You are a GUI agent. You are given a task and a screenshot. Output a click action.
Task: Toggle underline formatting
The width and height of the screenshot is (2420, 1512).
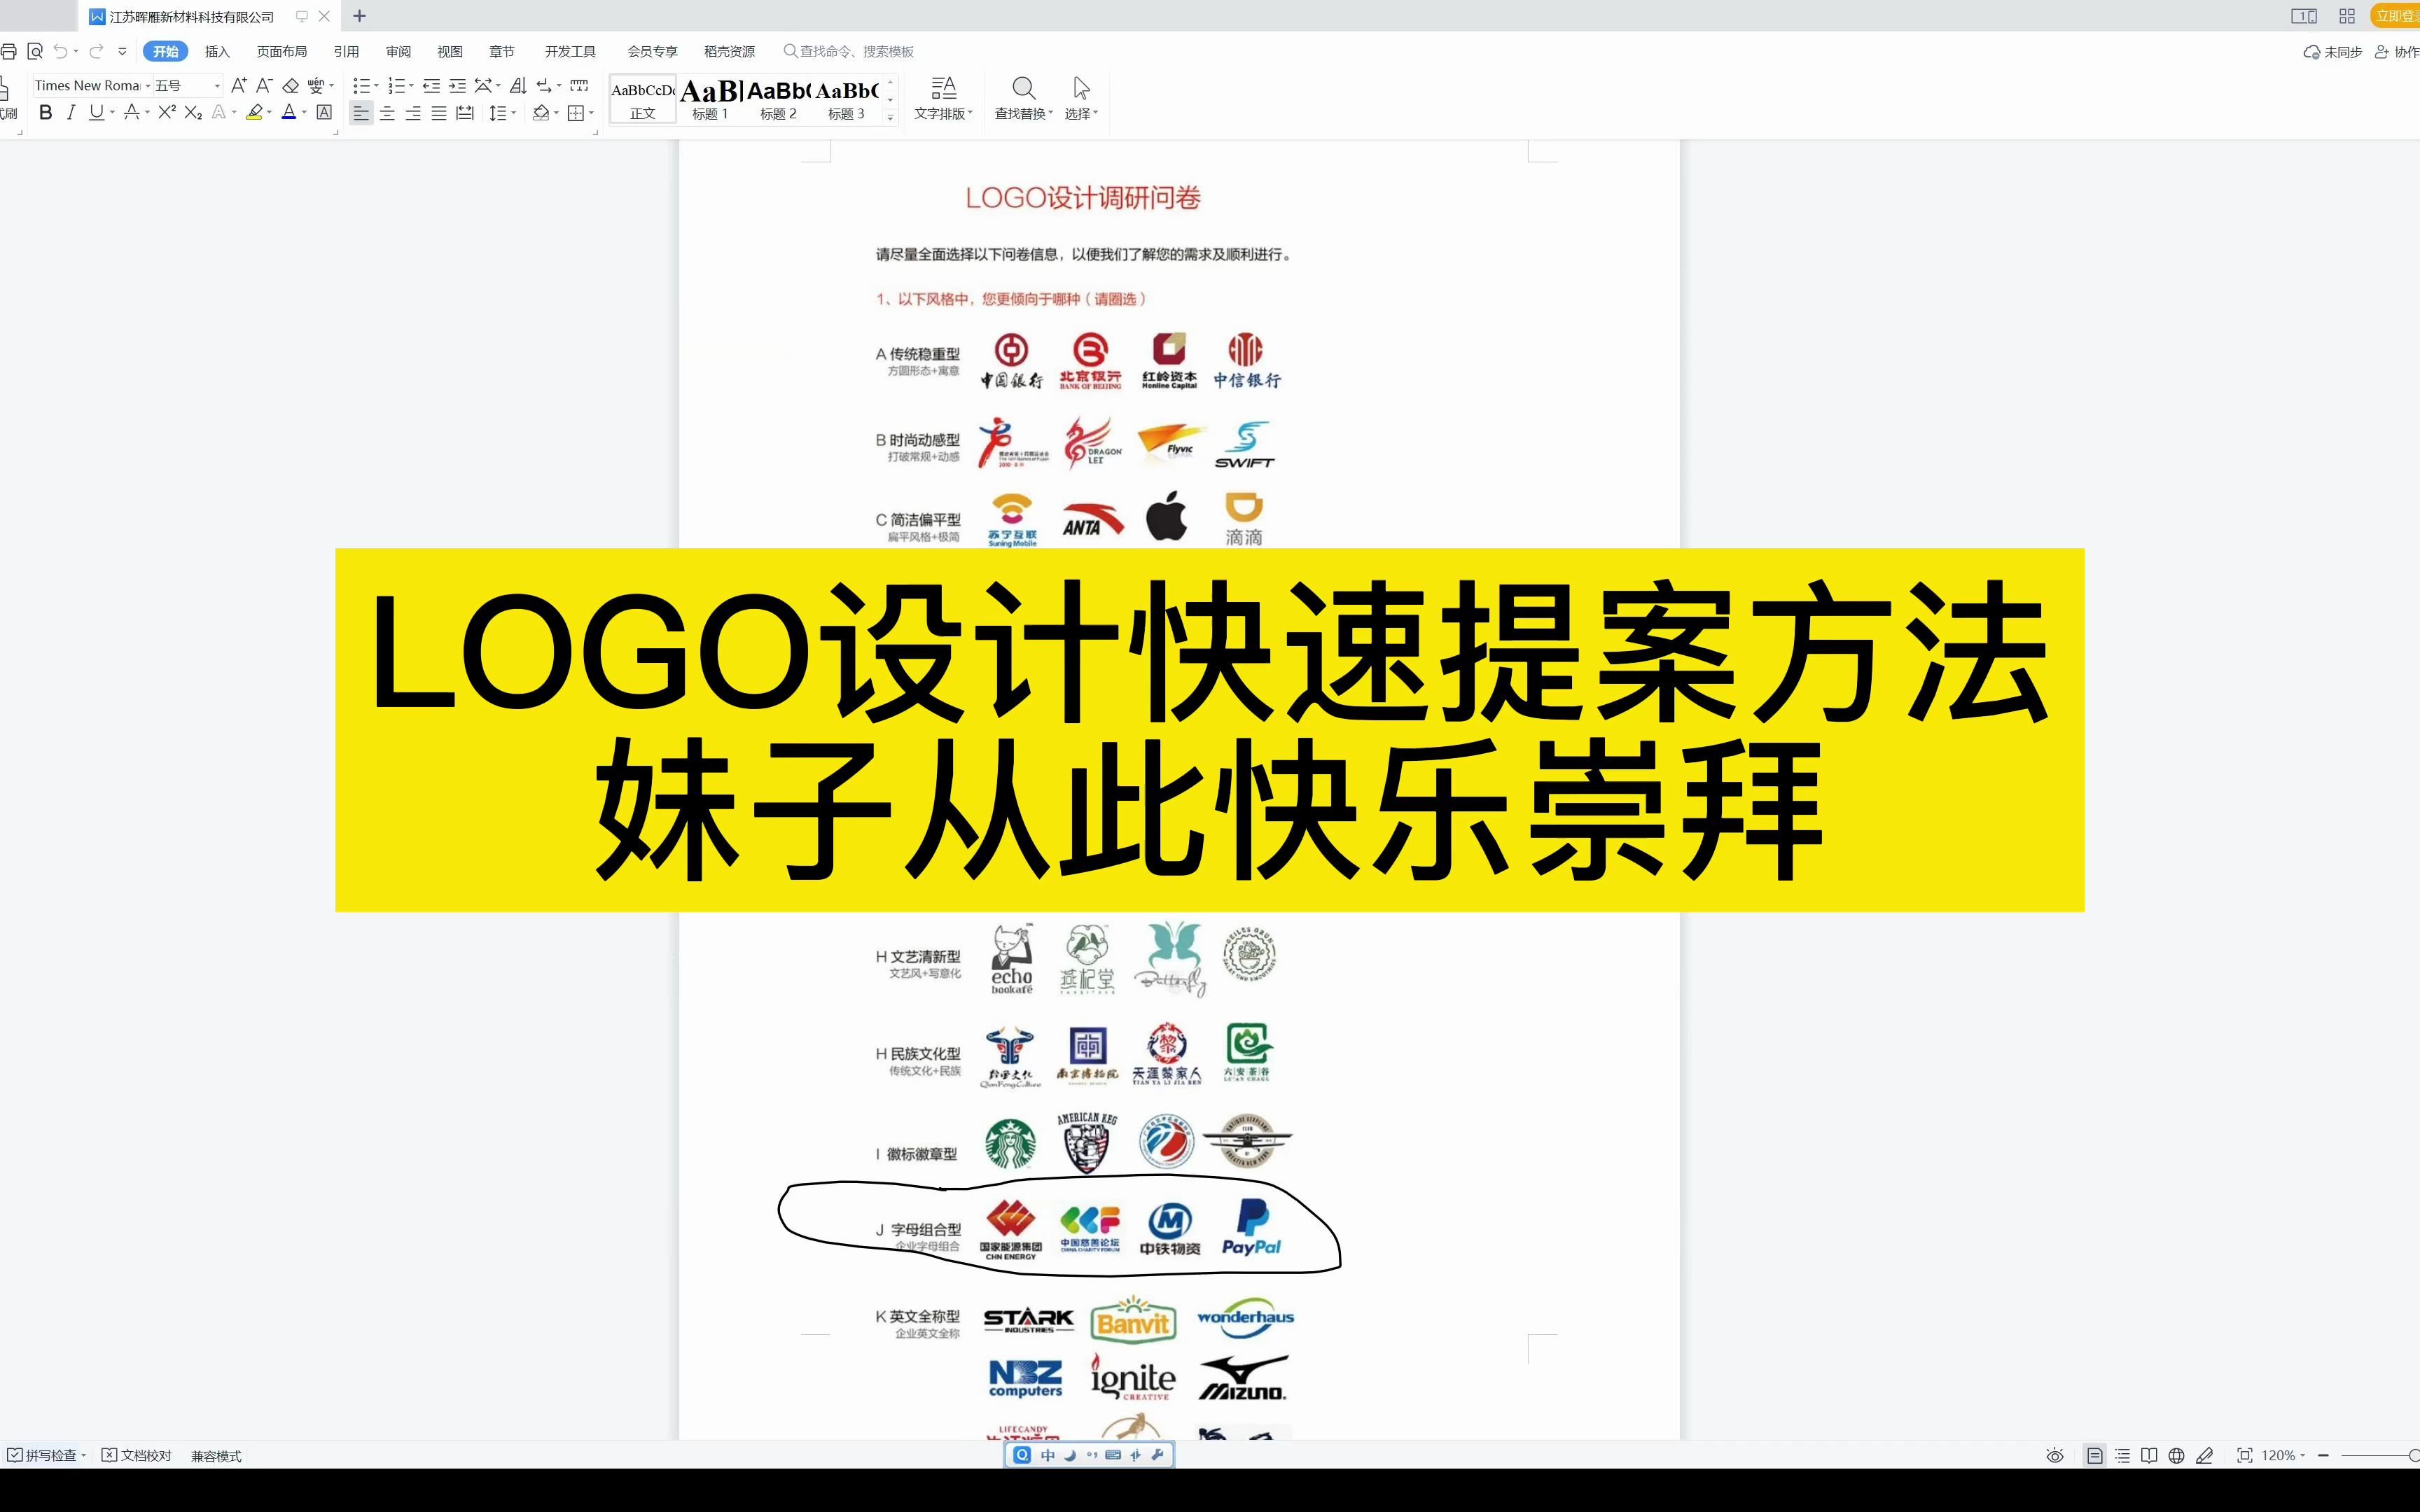pyautogui.click(x=96, y=113)
